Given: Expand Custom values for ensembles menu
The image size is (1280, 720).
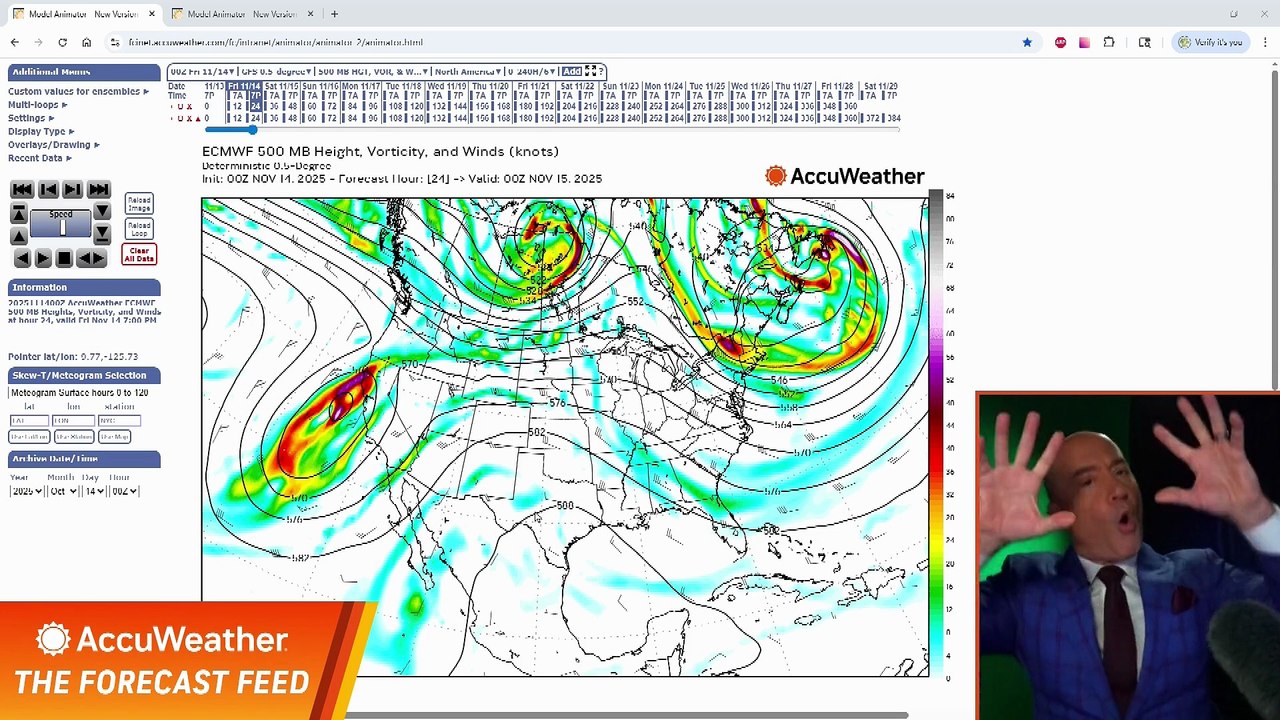Looking at the screenshot, I should point(78,91).
